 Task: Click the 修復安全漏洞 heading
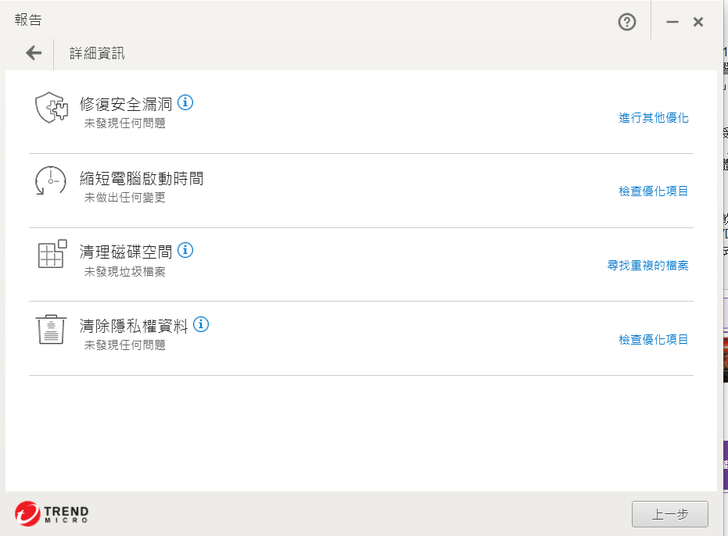[126, 103]
